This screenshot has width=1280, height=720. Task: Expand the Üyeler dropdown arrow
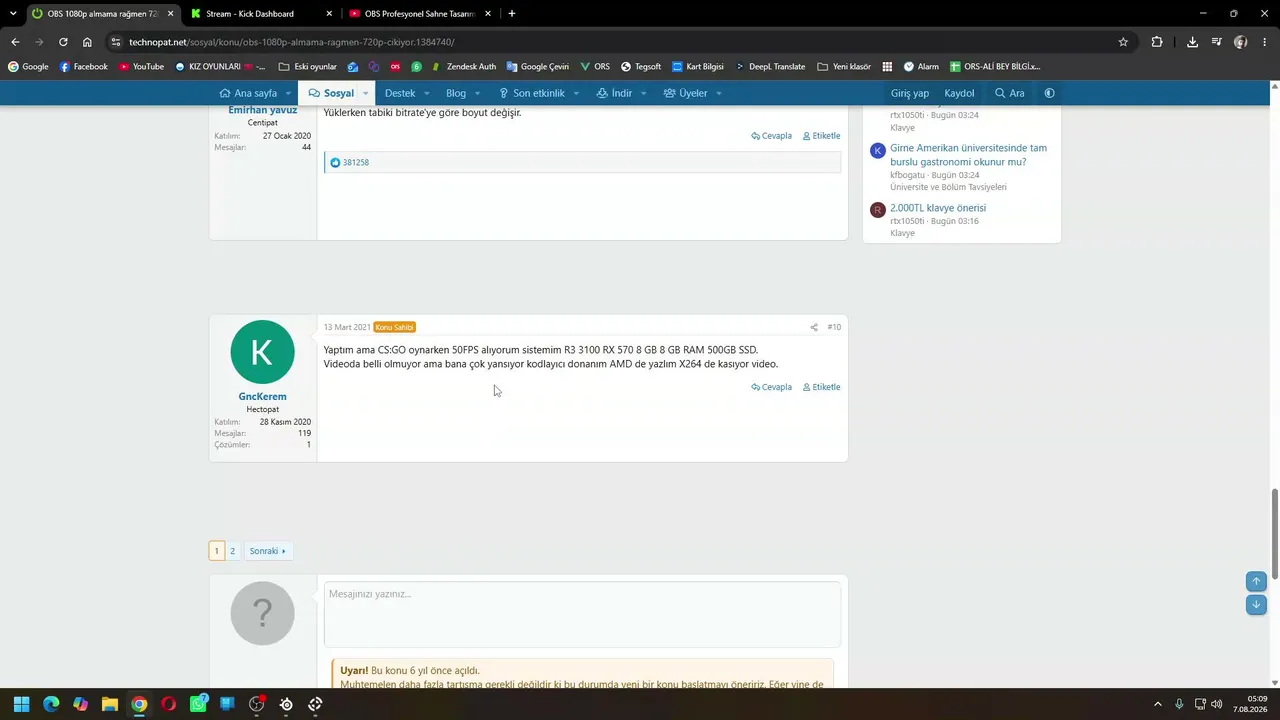(x=718, y=93)
